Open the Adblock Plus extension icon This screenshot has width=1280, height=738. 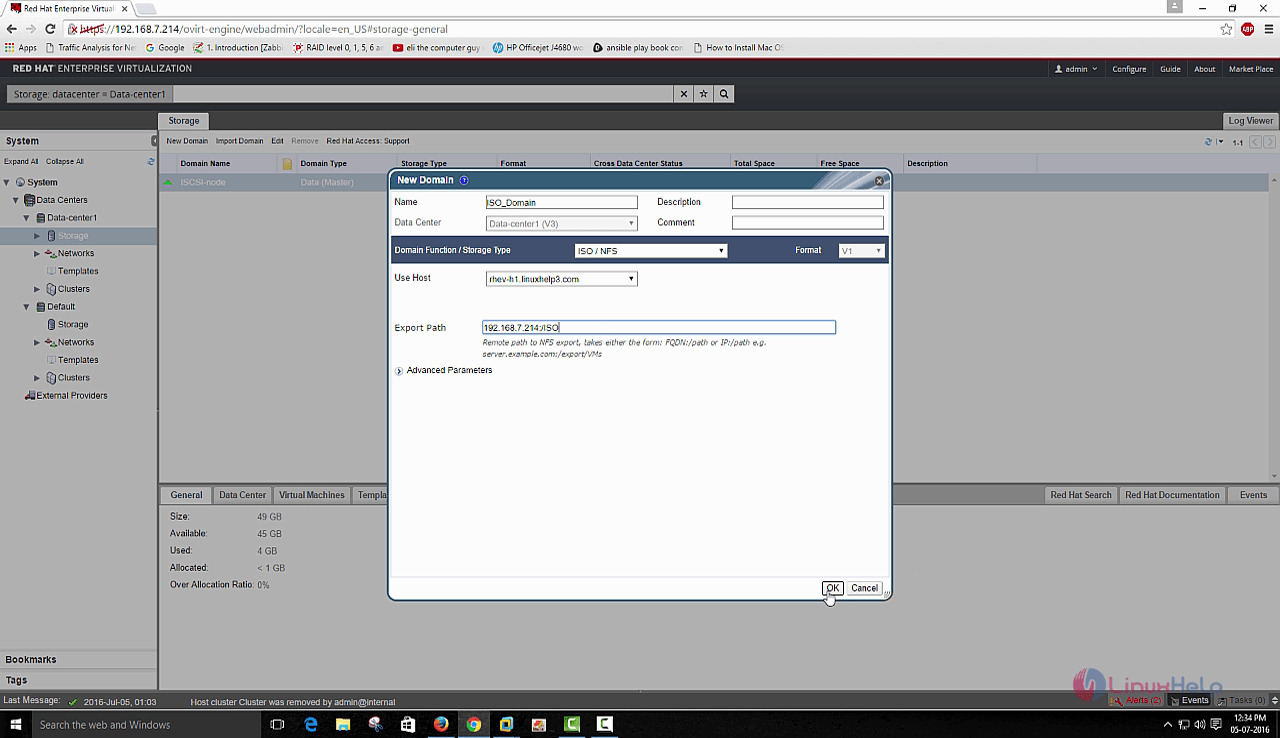tap(1247, 29)
